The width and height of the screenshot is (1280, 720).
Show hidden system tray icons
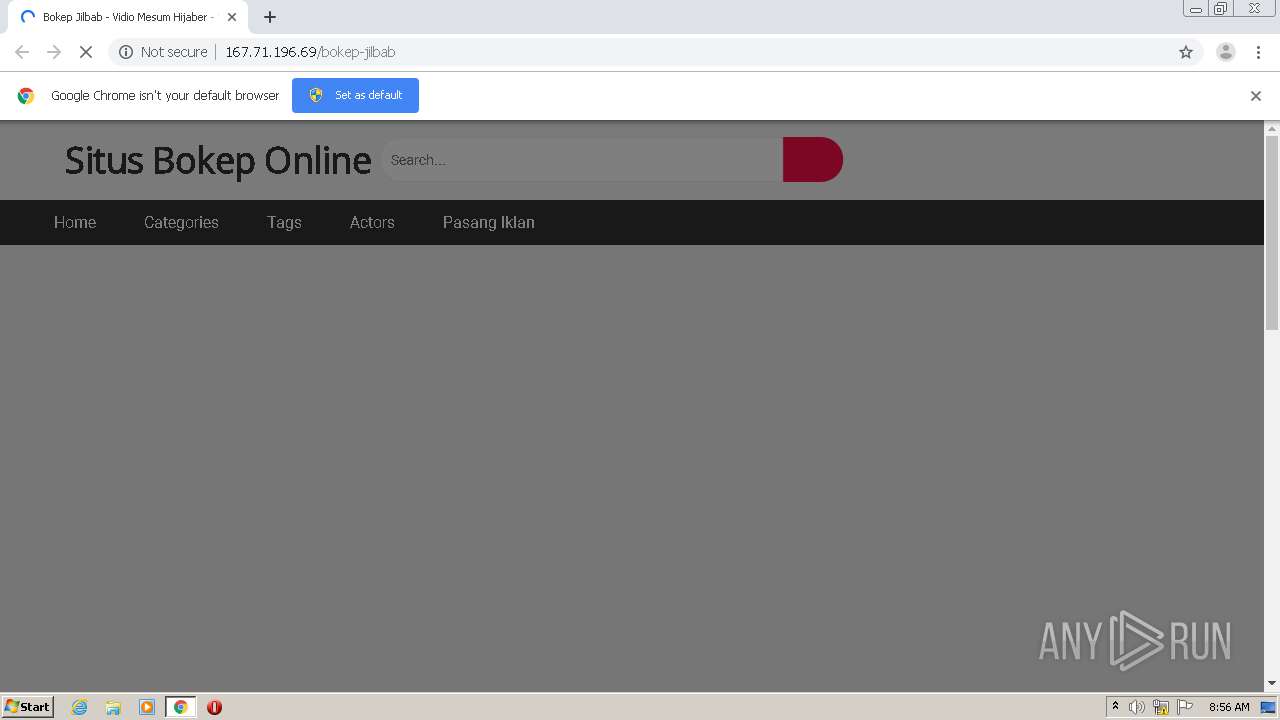point(1115,707)
